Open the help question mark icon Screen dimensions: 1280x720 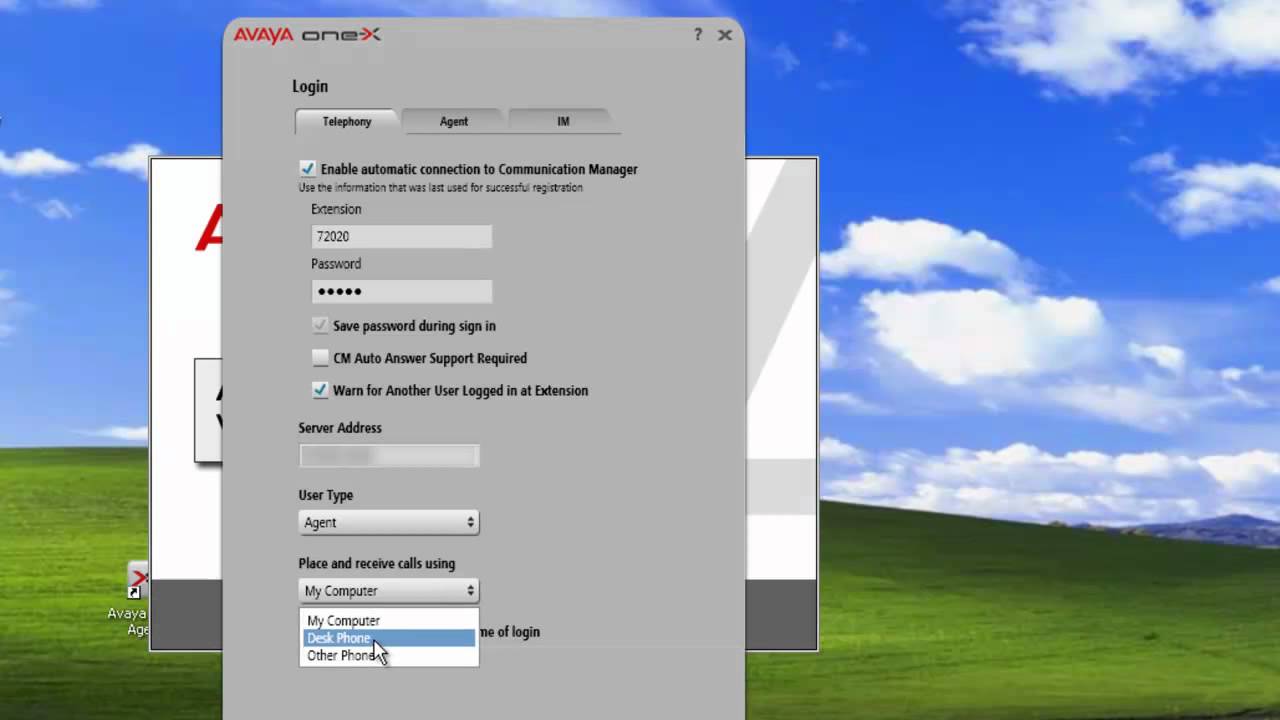(698, 35)
